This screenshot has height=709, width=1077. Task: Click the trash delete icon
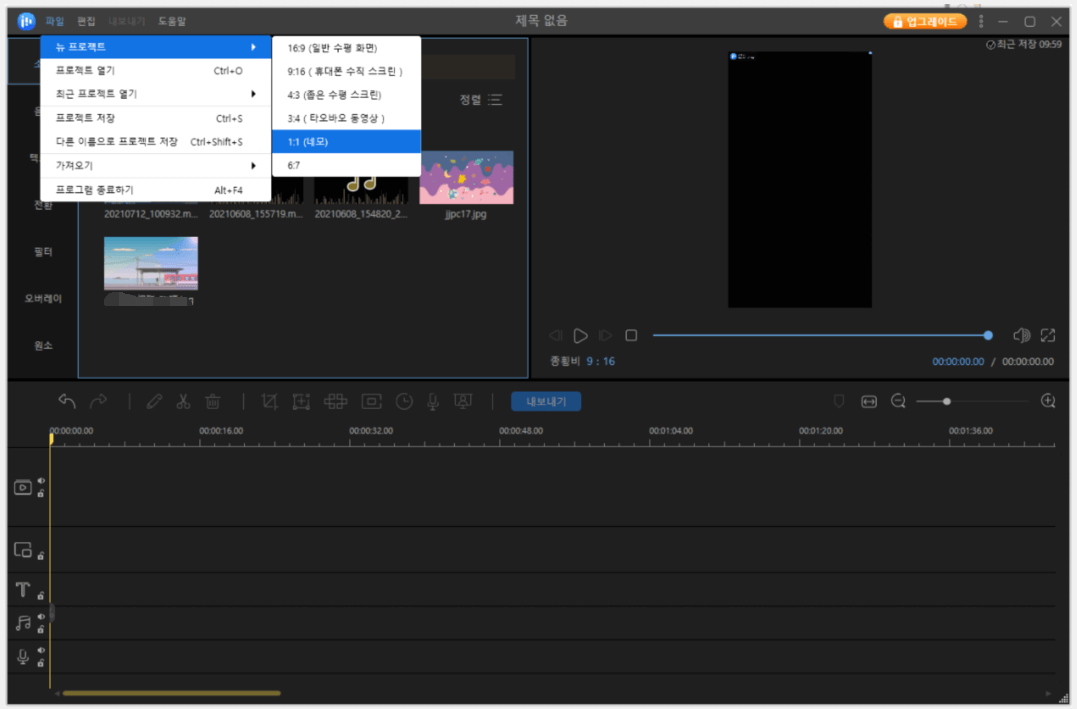click(213, 401)
